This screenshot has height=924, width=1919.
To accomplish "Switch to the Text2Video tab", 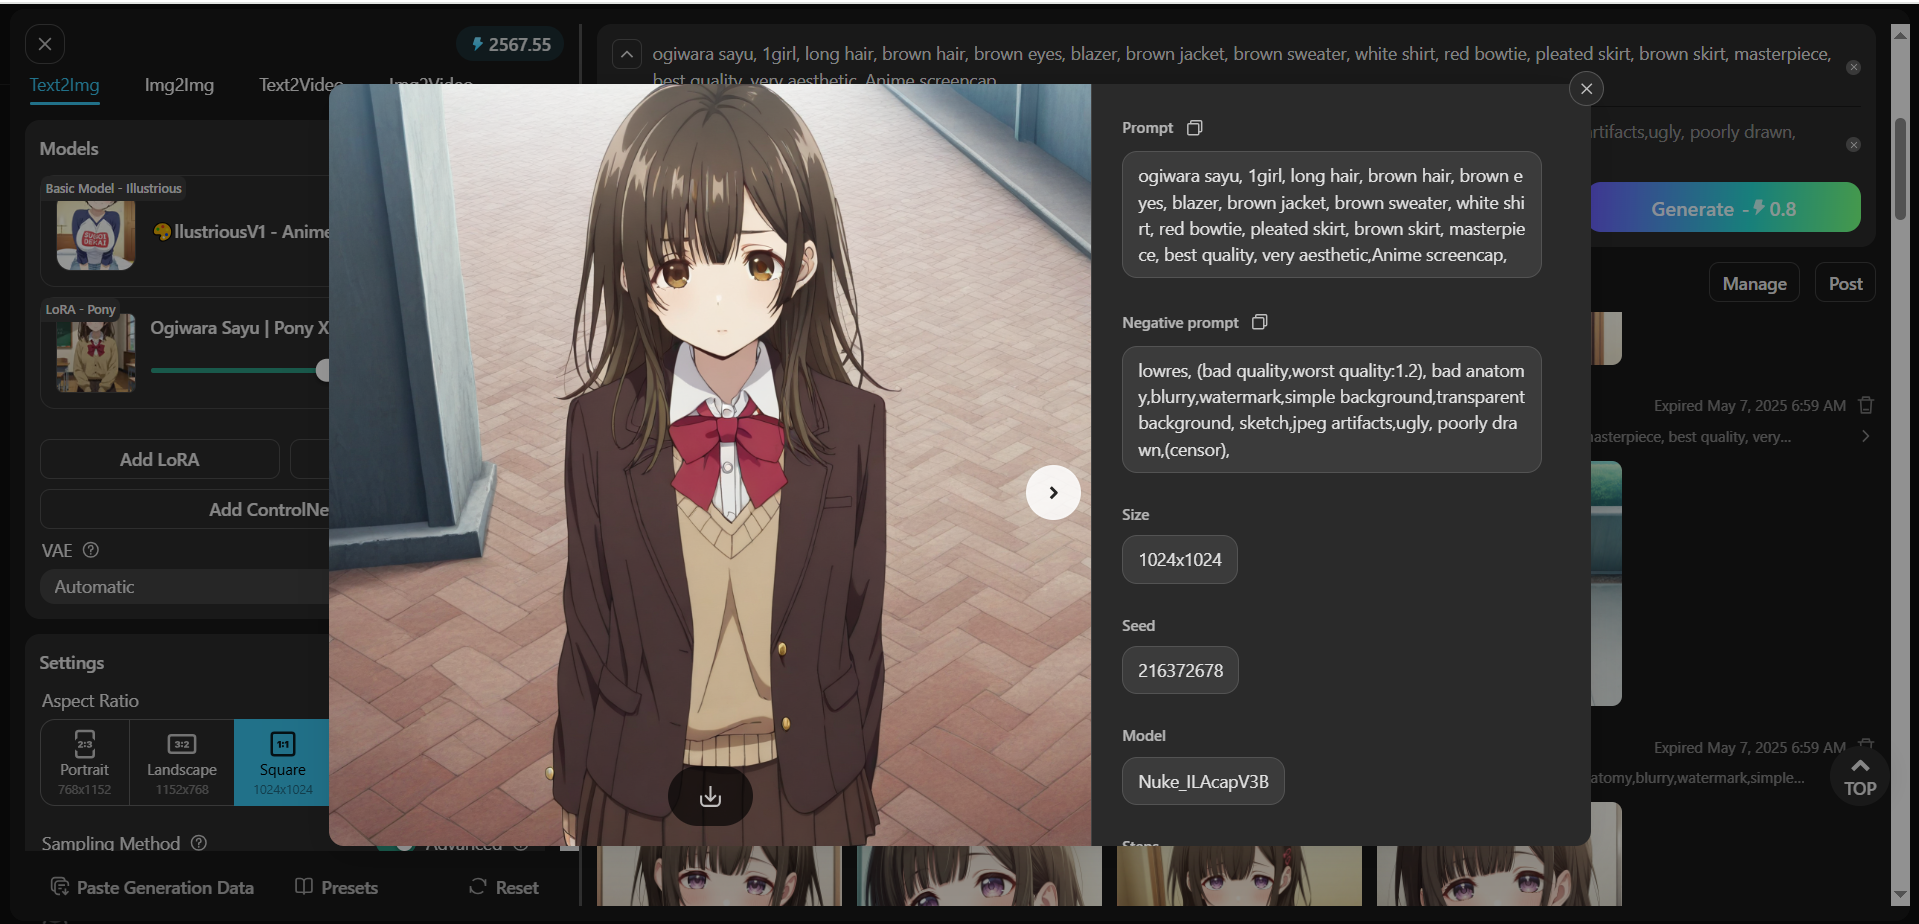I will [301, 85].
